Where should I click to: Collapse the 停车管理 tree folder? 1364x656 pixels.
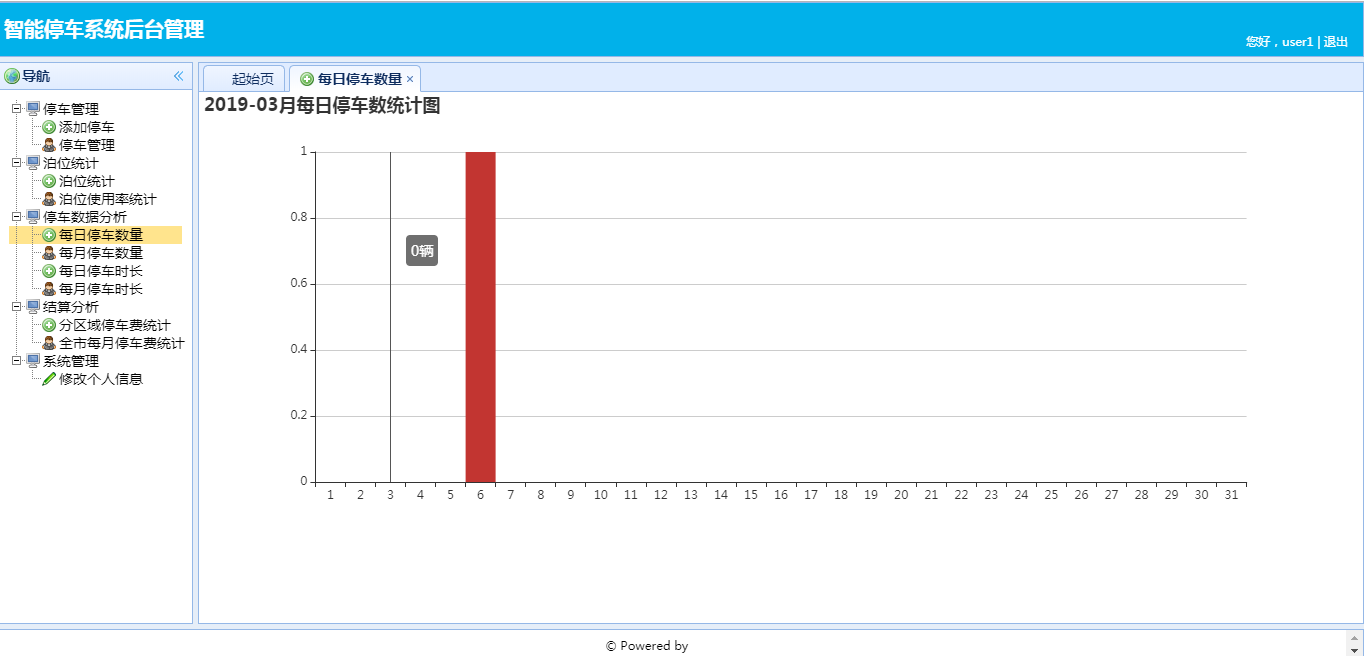pyautogui.click(x=16, y=109)
